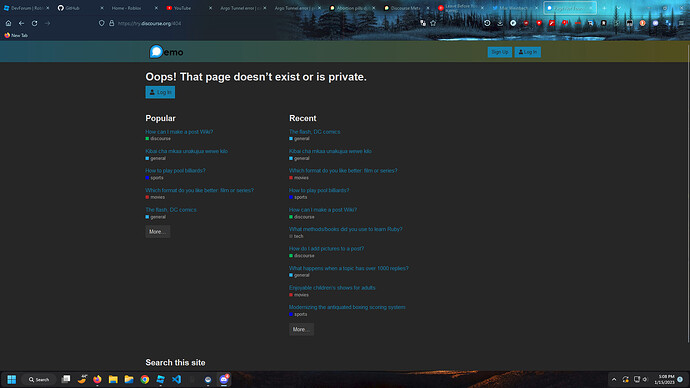The height and width of the screenshot is (388, 690).
Task: Click tech category under Ruby topic
Action: (296, 236)
